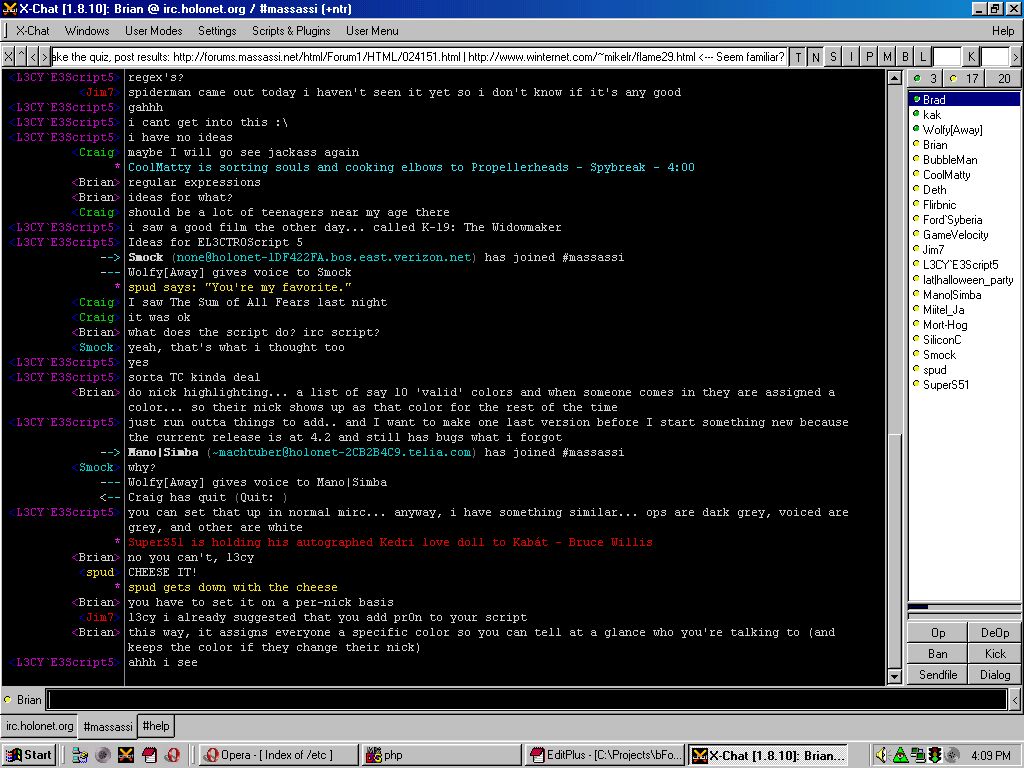Viewport: 1024px width, 768px height.
Task: Click the < arrow right of input box
Action: tap(1014, 699)
